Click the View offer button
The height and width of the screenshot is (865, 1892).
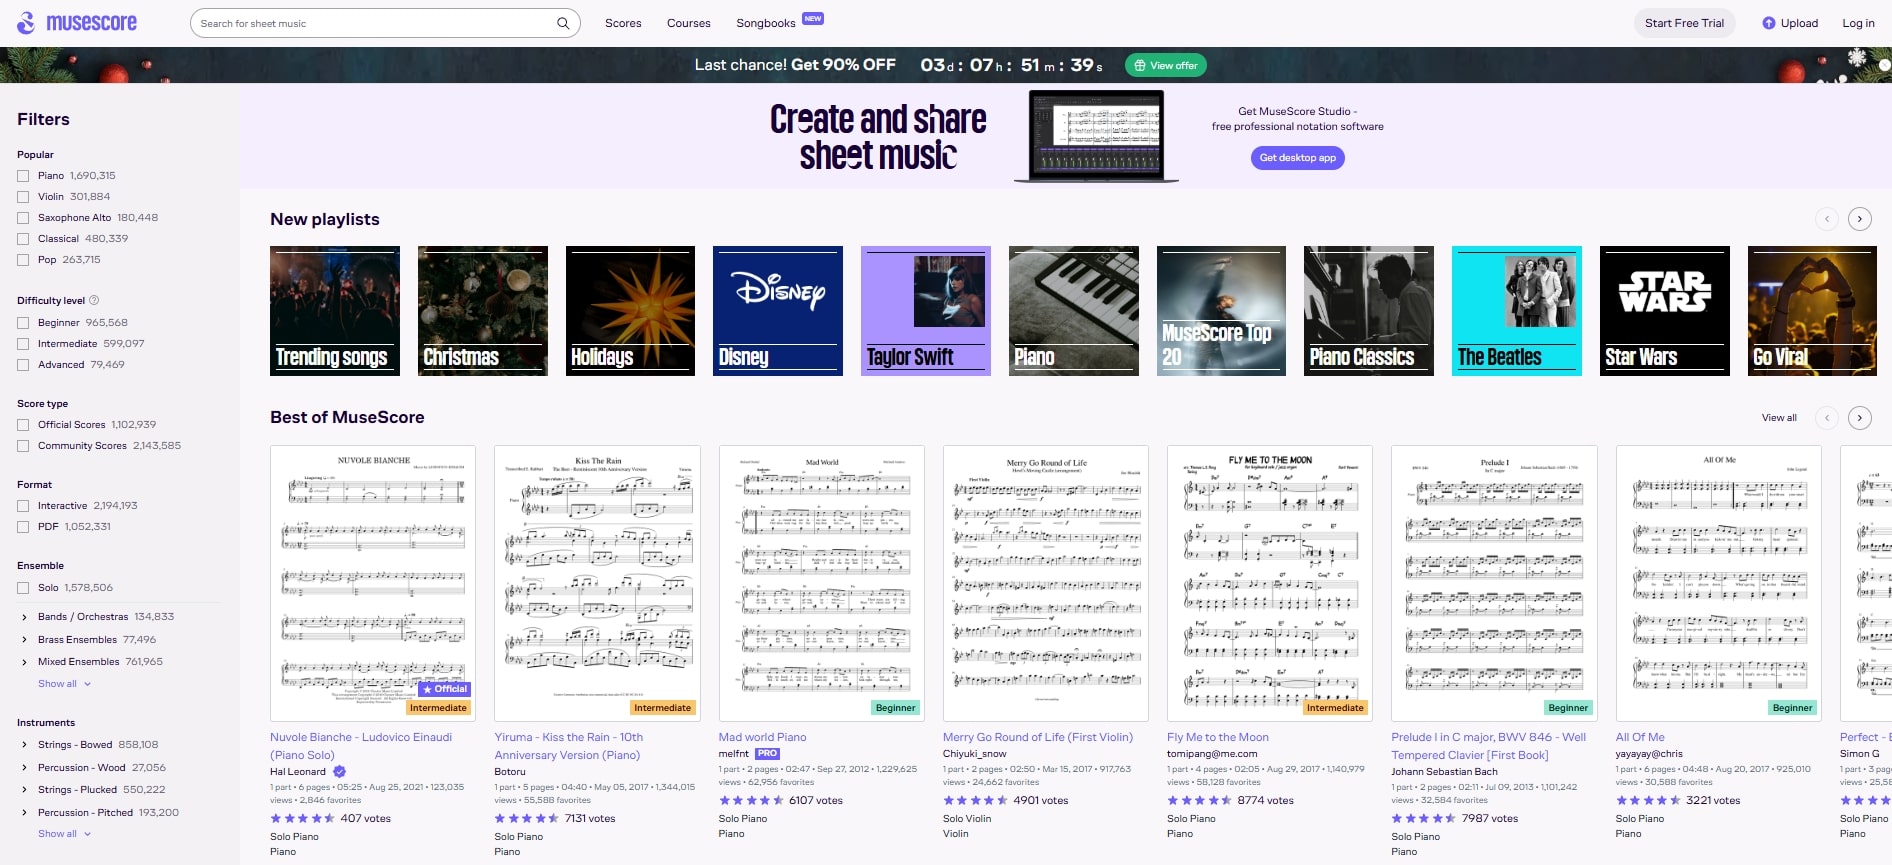pyautogui.click(x=1166, y=65)
